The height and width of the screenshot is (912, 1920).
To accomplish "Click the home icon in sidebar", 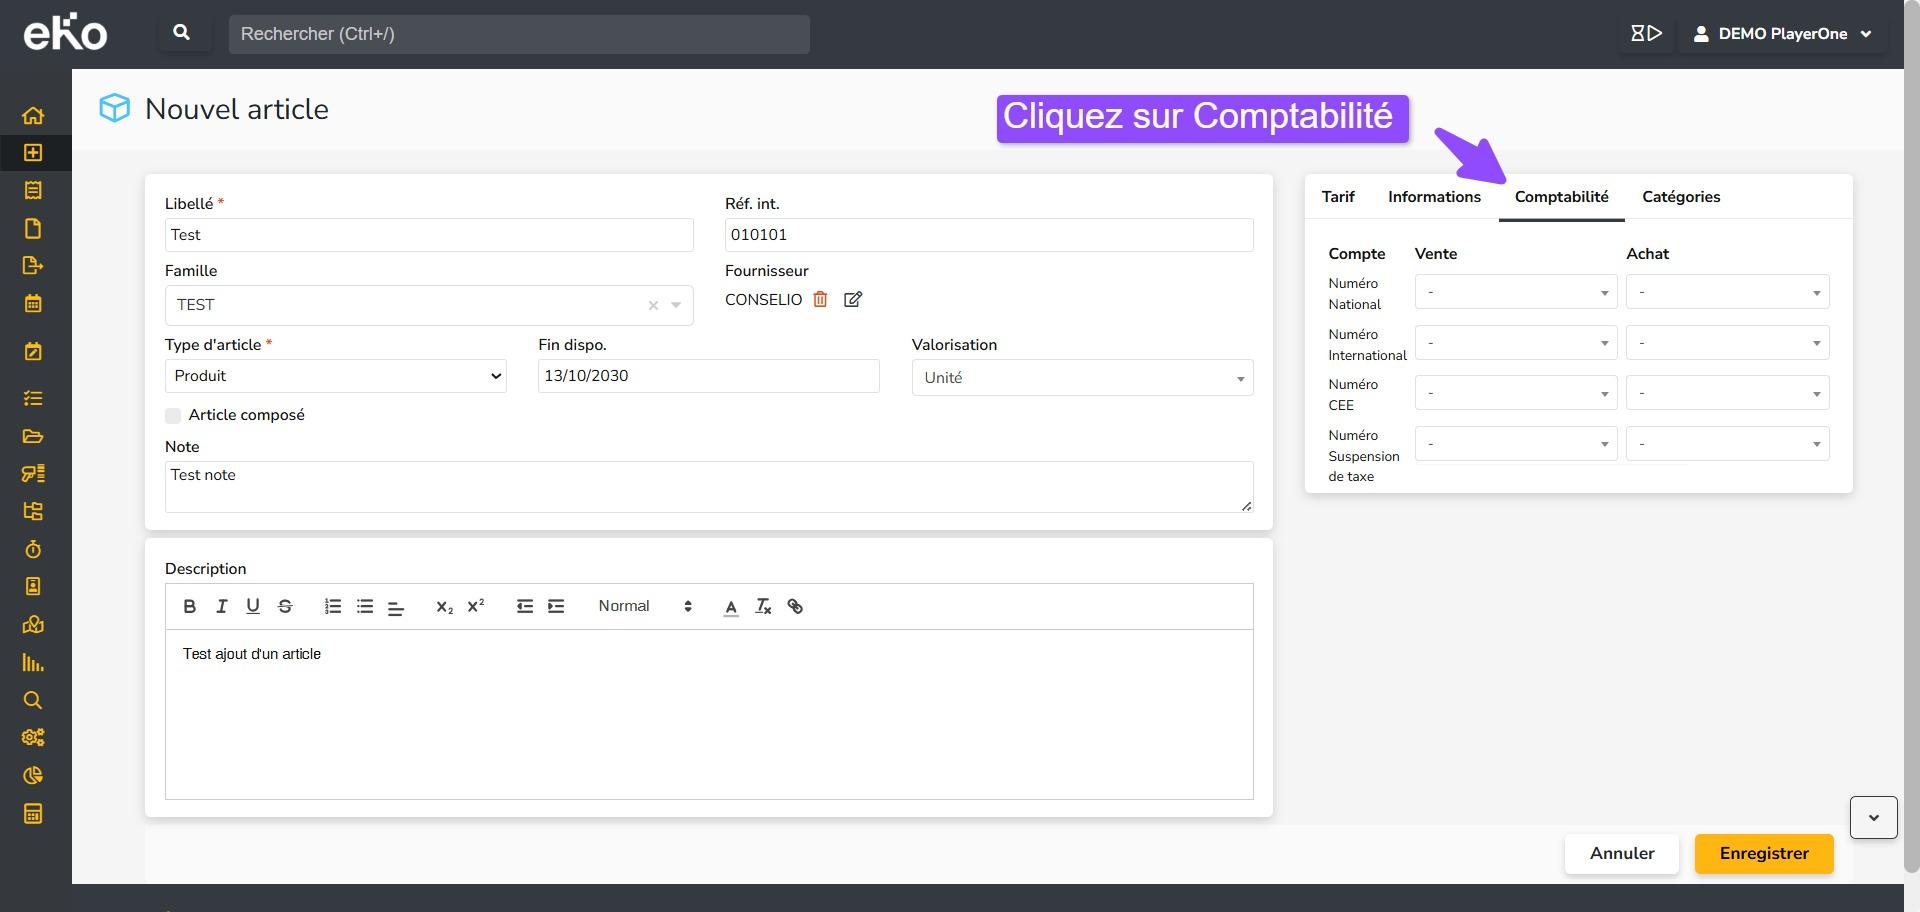I will [33, 115].
